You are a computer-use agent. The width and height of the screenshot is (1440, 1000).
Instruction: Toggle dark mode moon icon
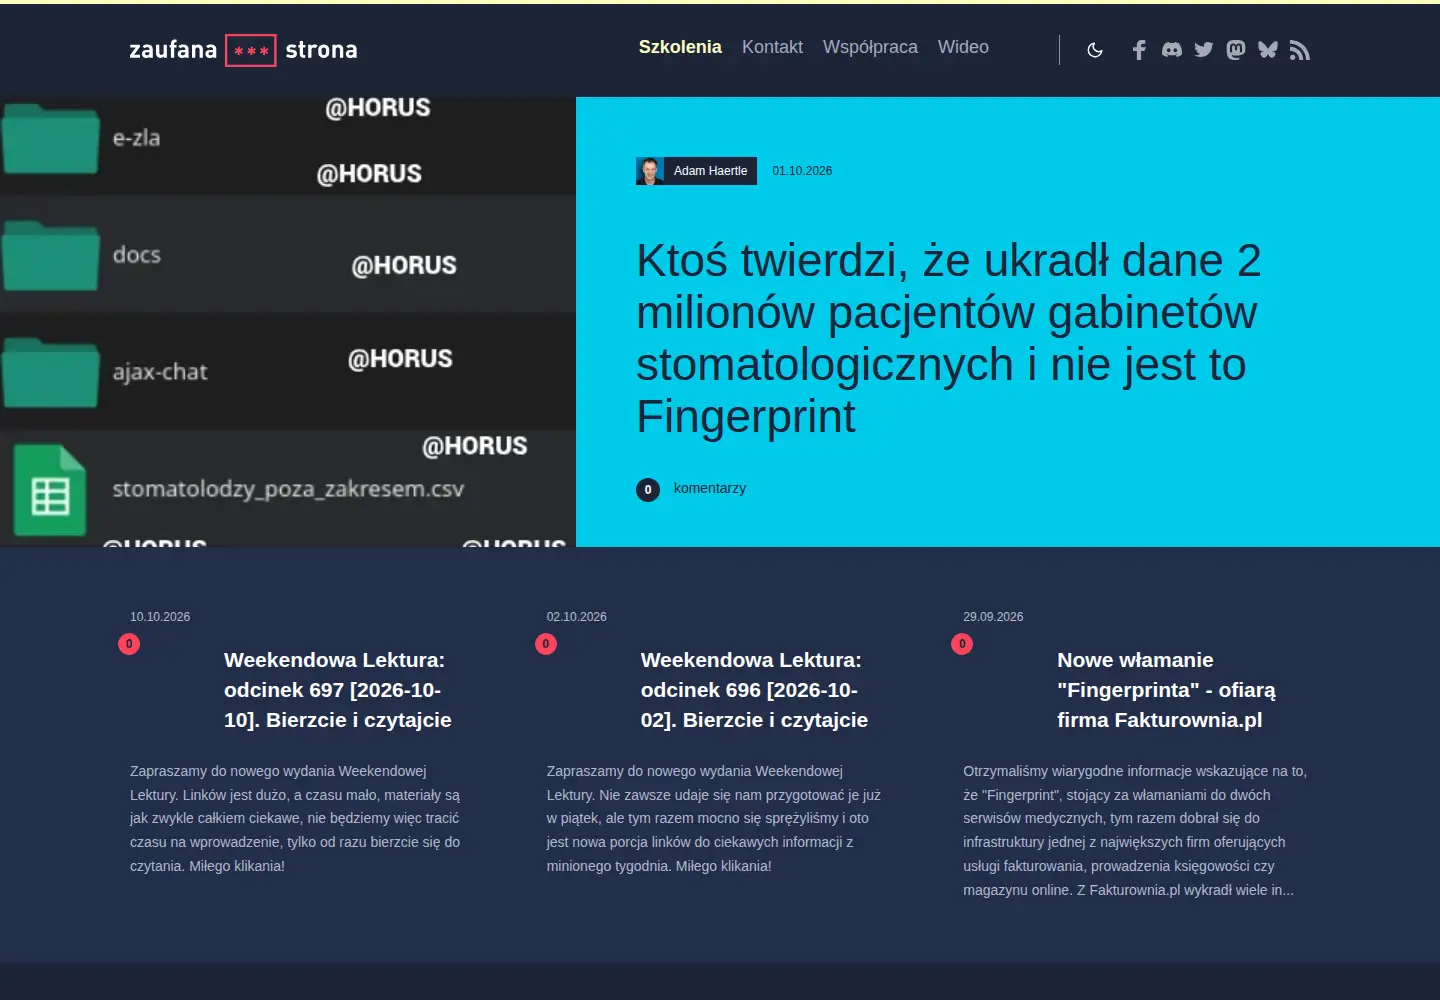pos(1095,50)
